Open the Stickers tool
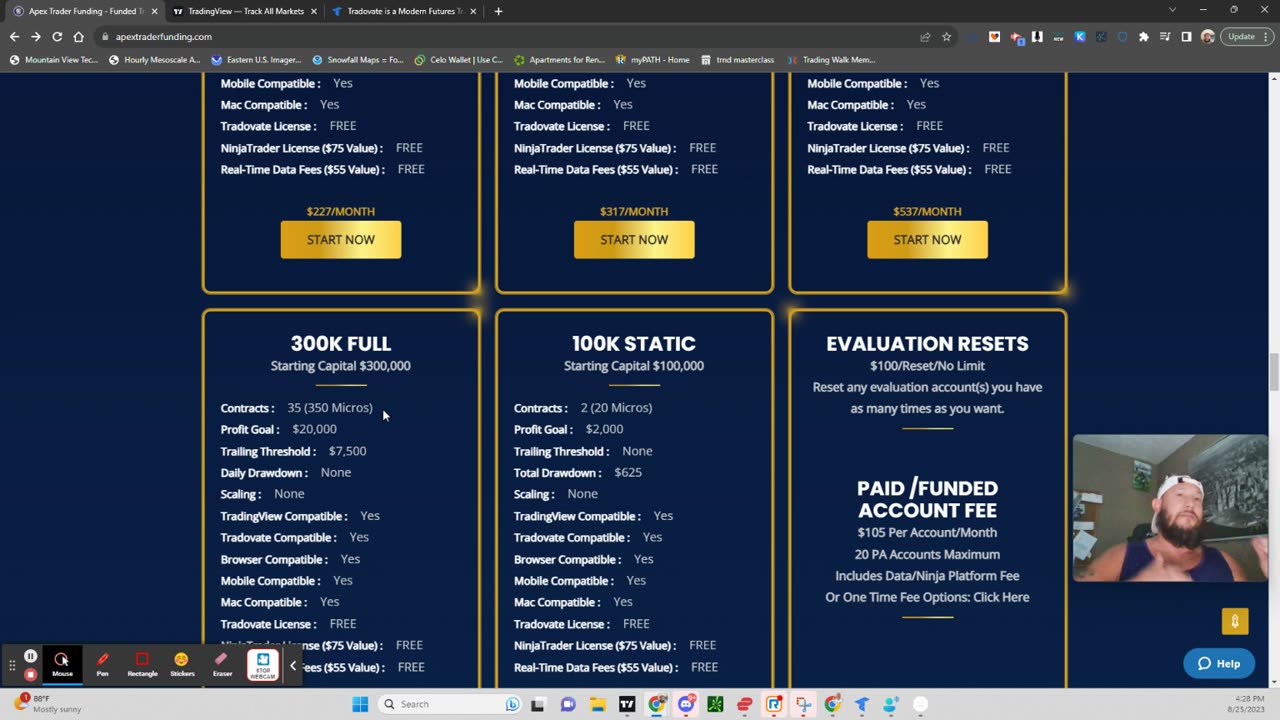Image resolution: width=1280 pixels, height=720 pixels. coord(182,663)
